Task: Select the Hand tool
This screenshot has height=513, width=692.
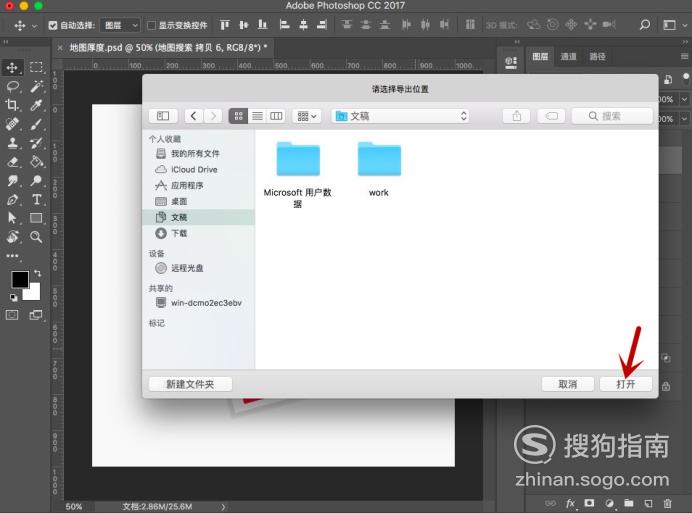Action: pyautogui.click(x=12, y=237)
